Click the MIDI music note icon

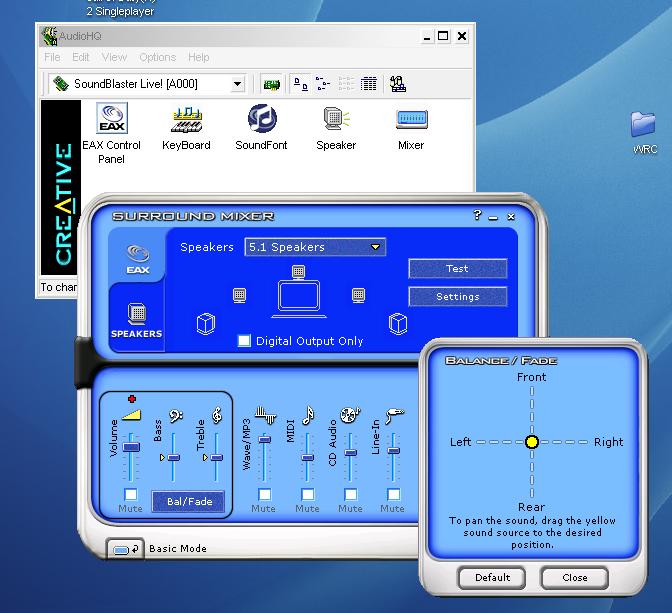coord(308,415)
